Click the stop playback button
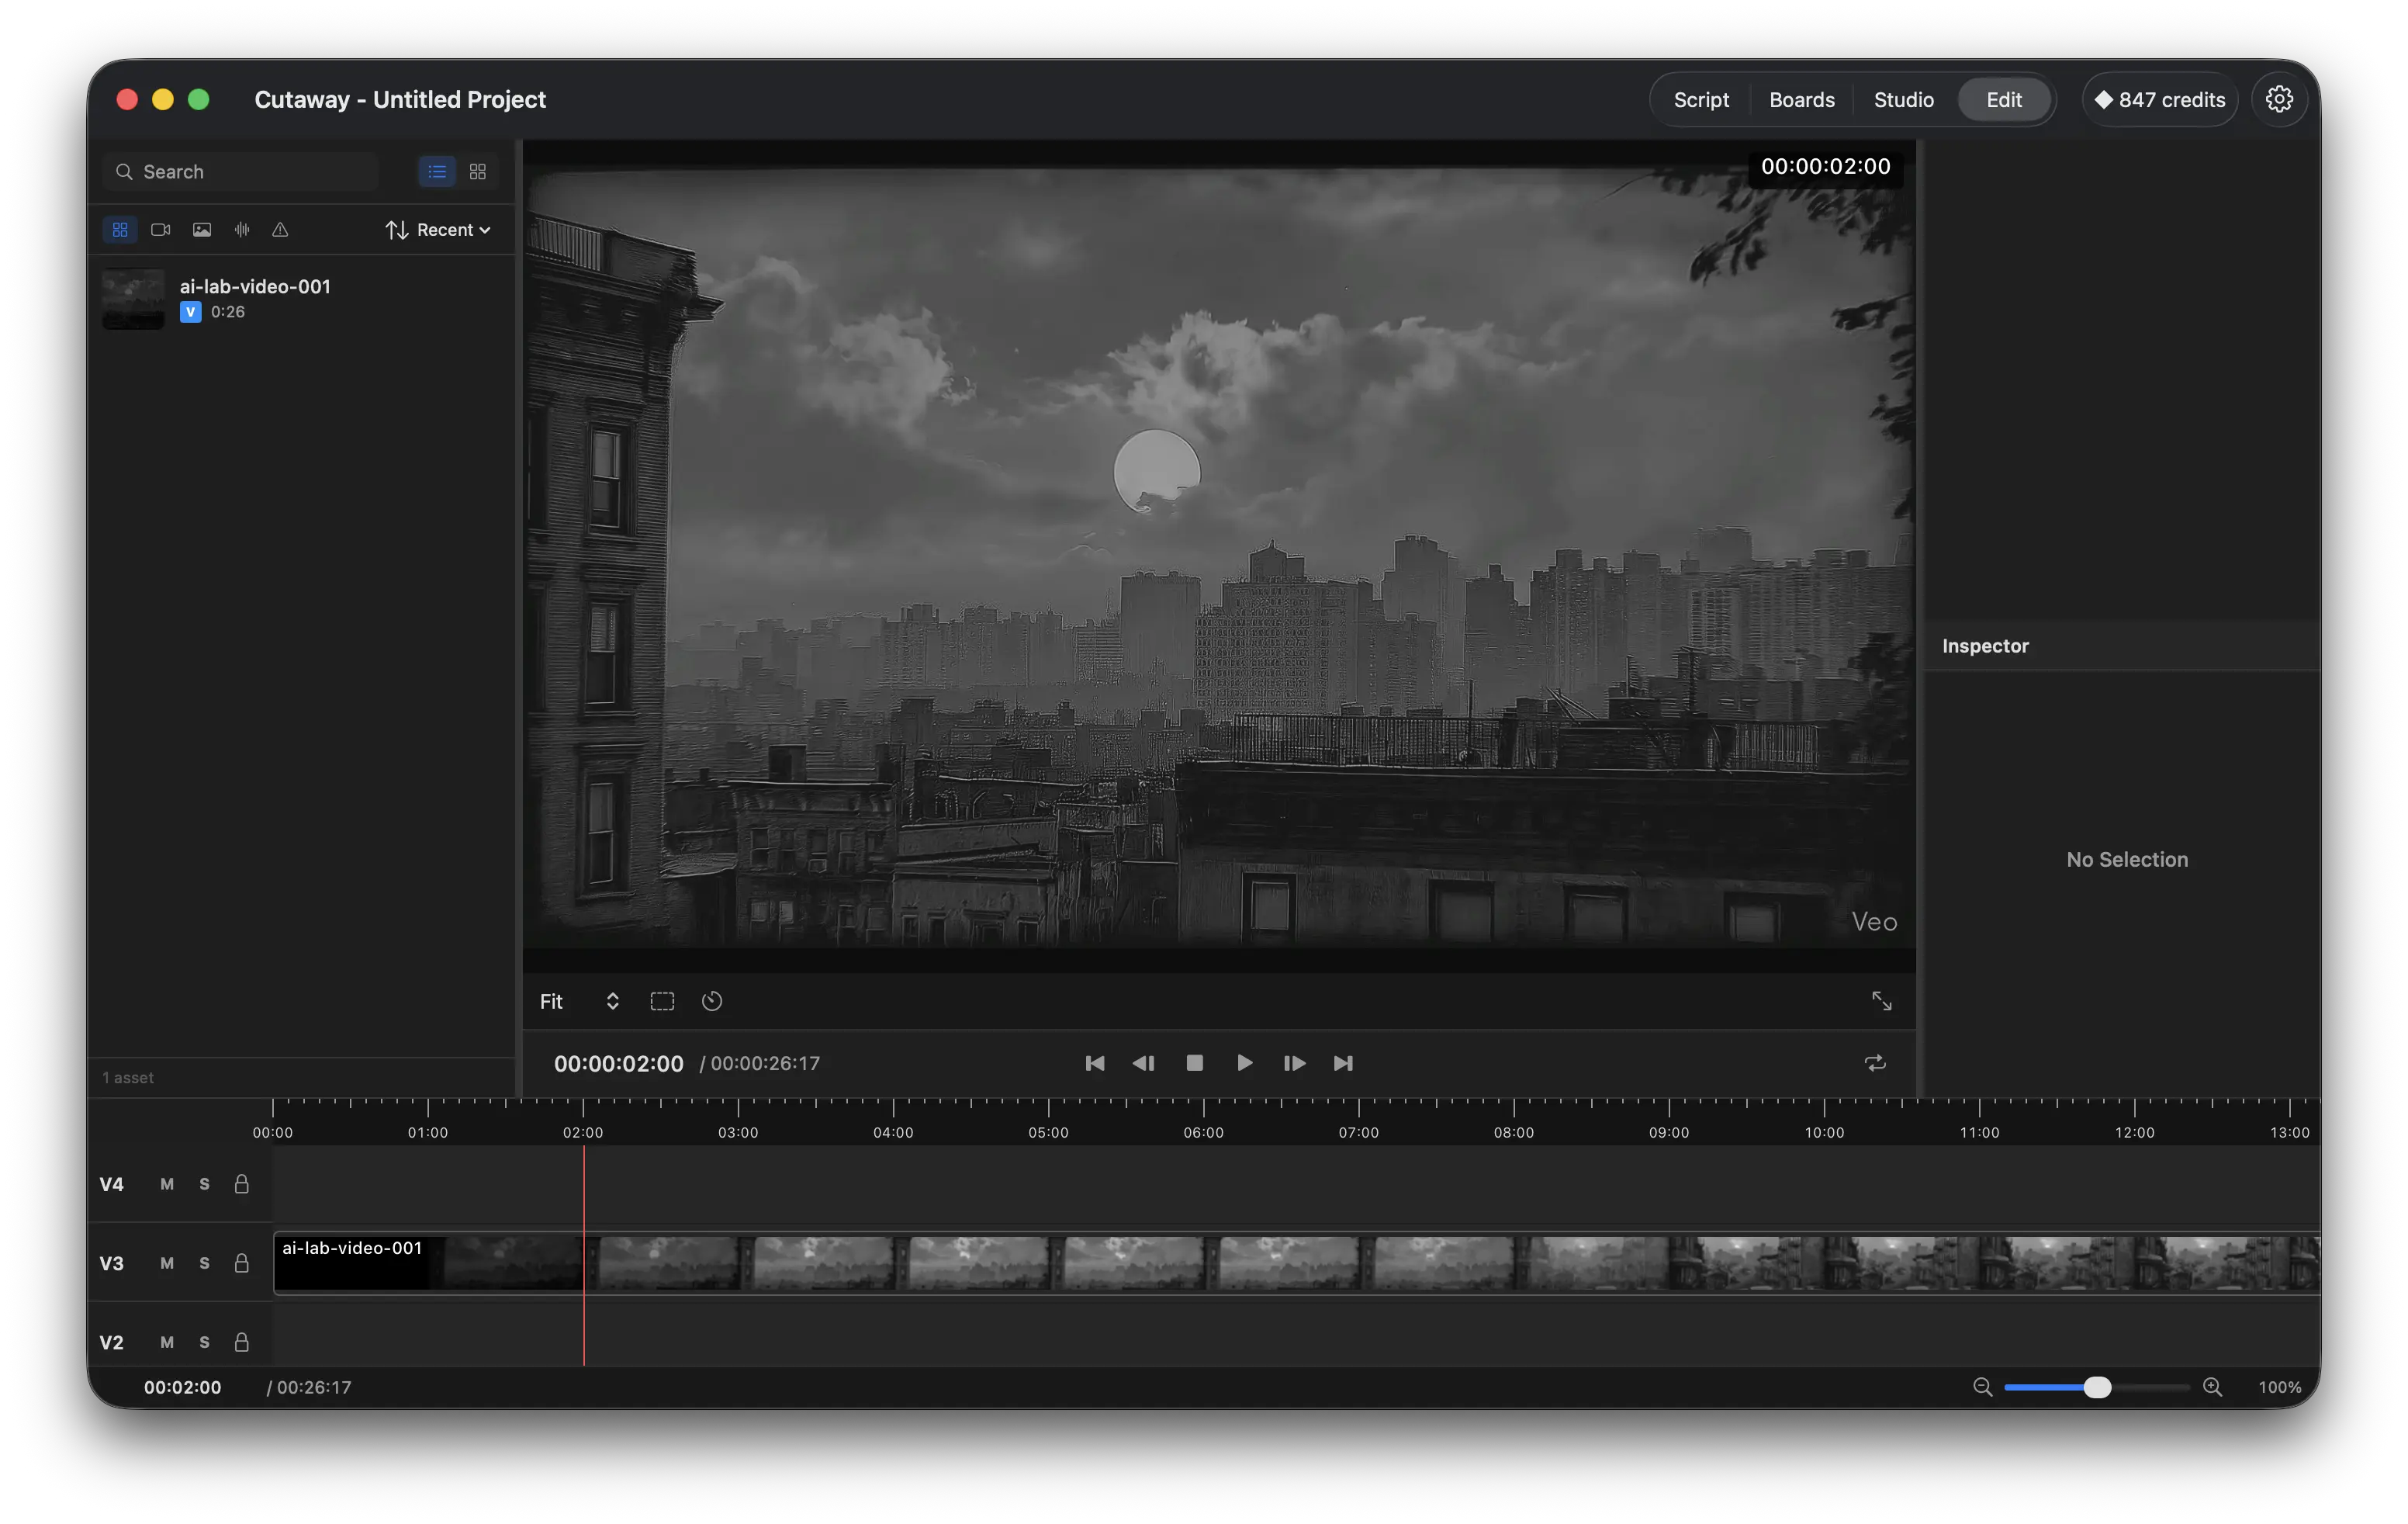2408x1524 pixels. tap(1194, 1063)
